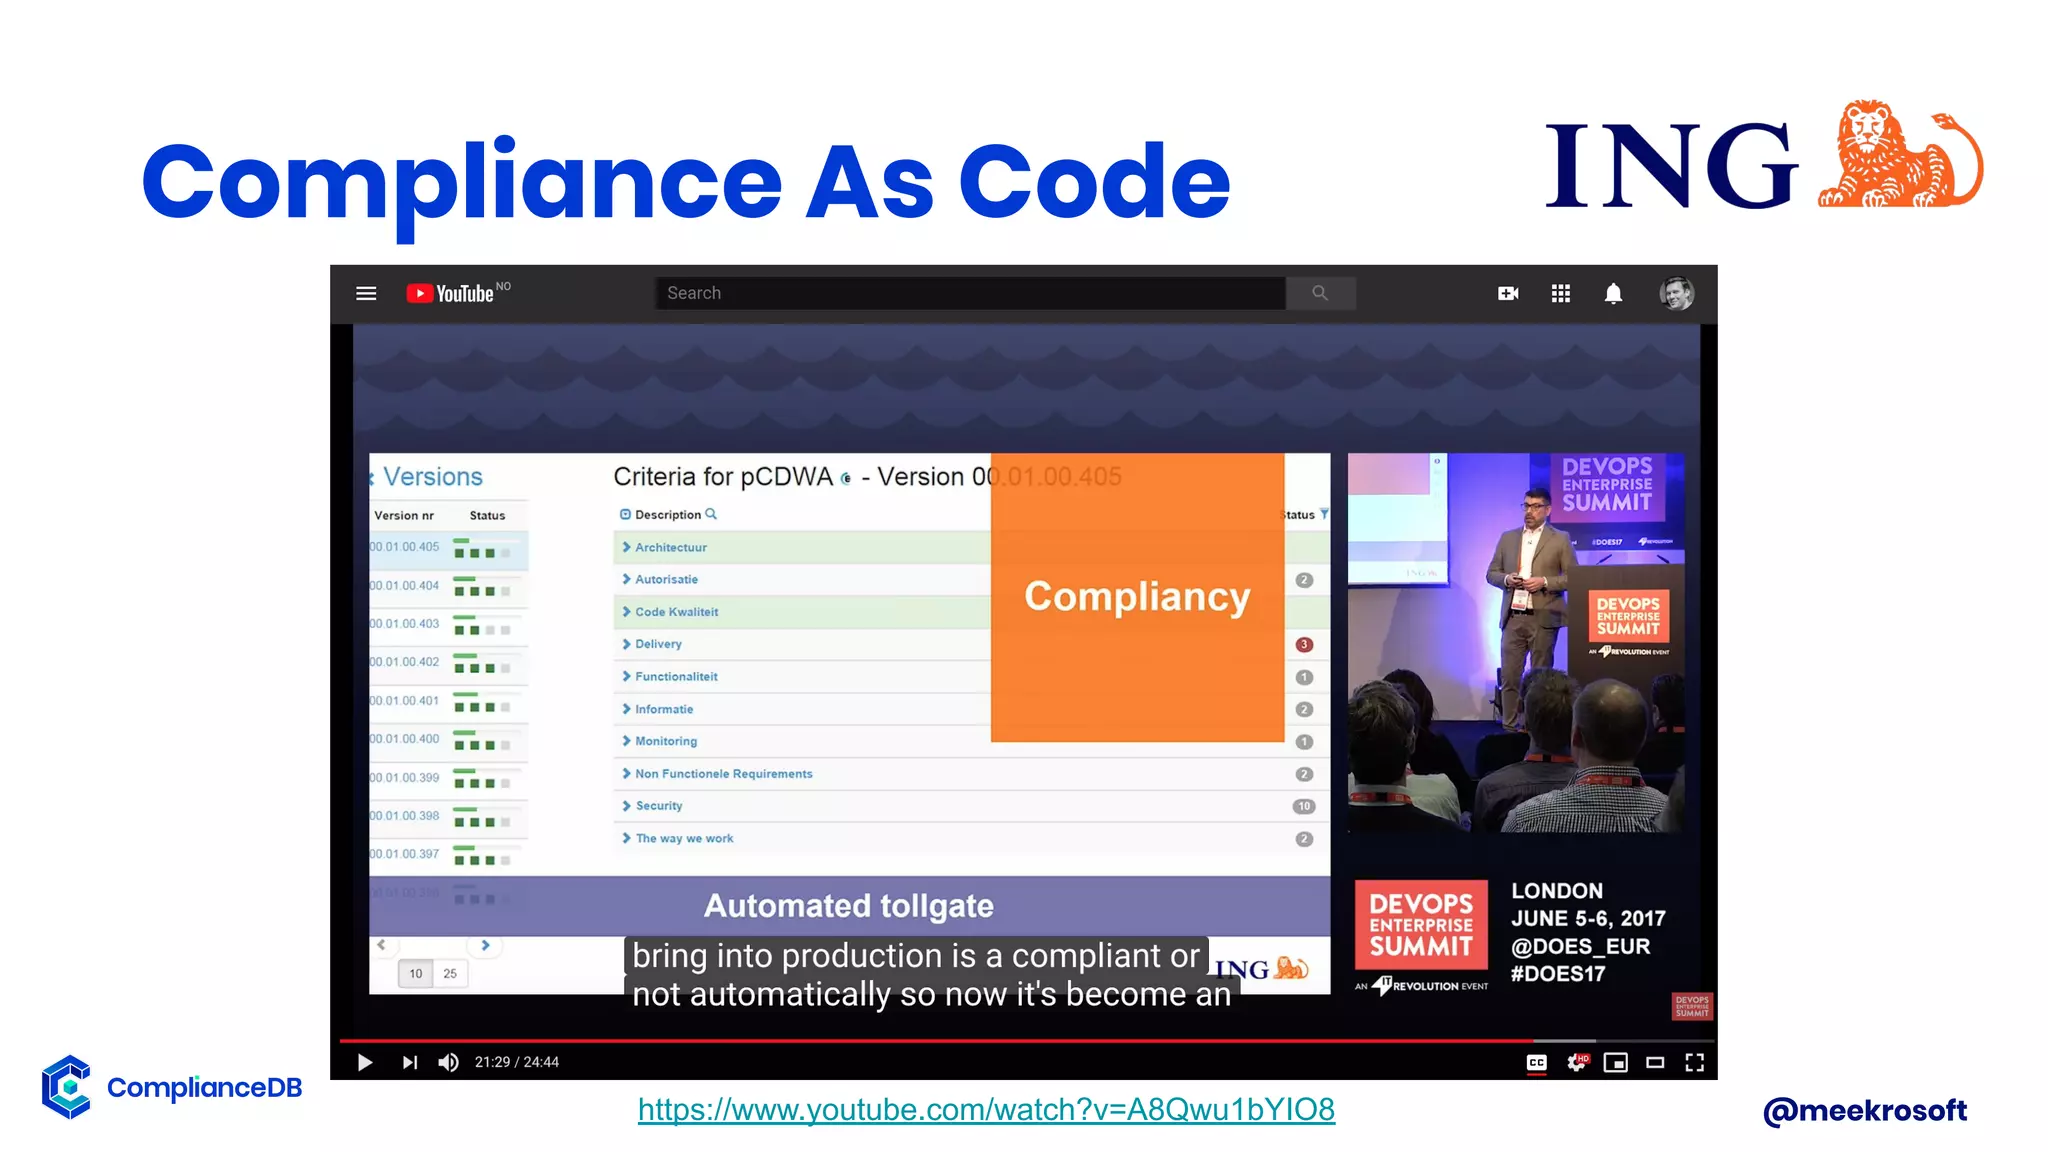2048x1152 pixels.
Task: Open the notifications bell
Action: click(1613, 293)
